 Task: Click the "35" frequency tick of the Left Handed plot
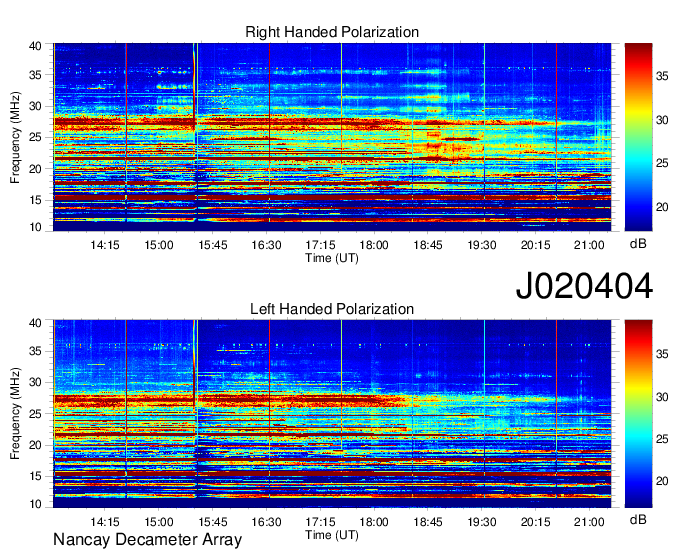(x=36, y=351)
